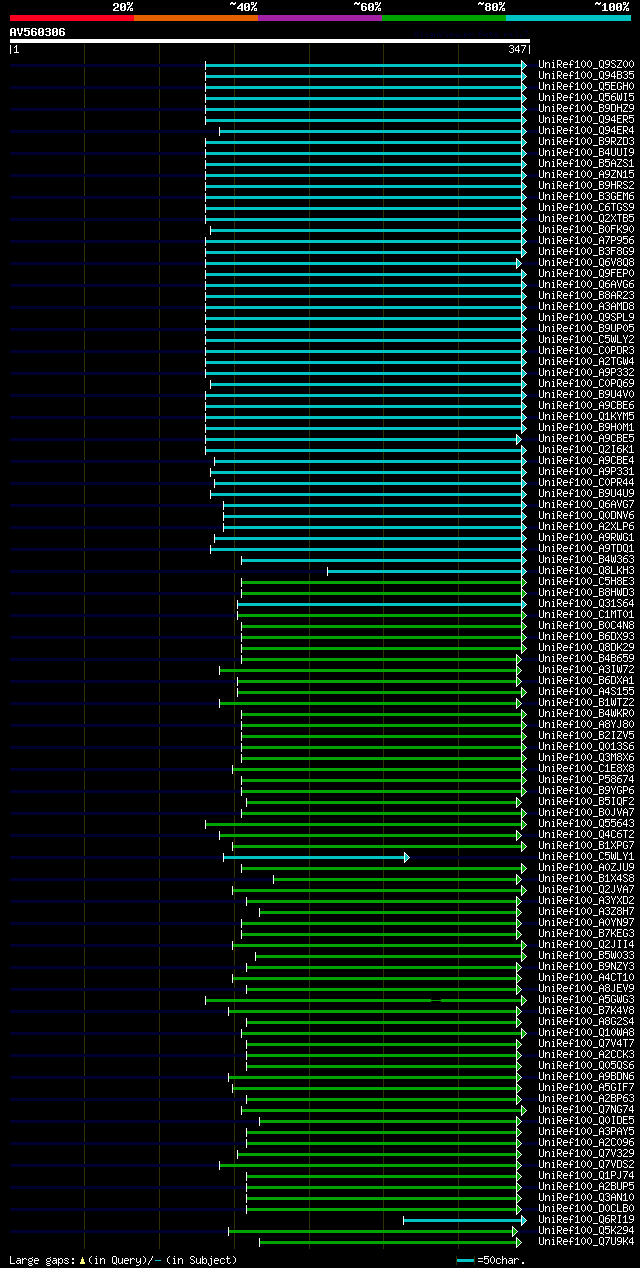
Task: Select hit label UniRef100_Q56WI5
Action: click(x=586, y=97)
